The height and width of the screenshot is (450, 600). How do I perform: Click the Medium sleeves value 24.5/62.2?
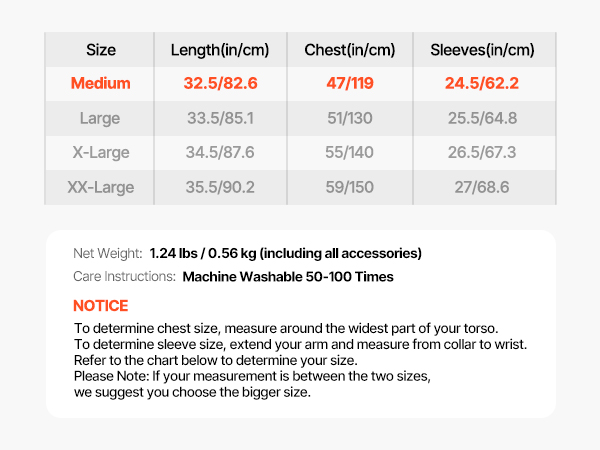(x=482, y=83)
